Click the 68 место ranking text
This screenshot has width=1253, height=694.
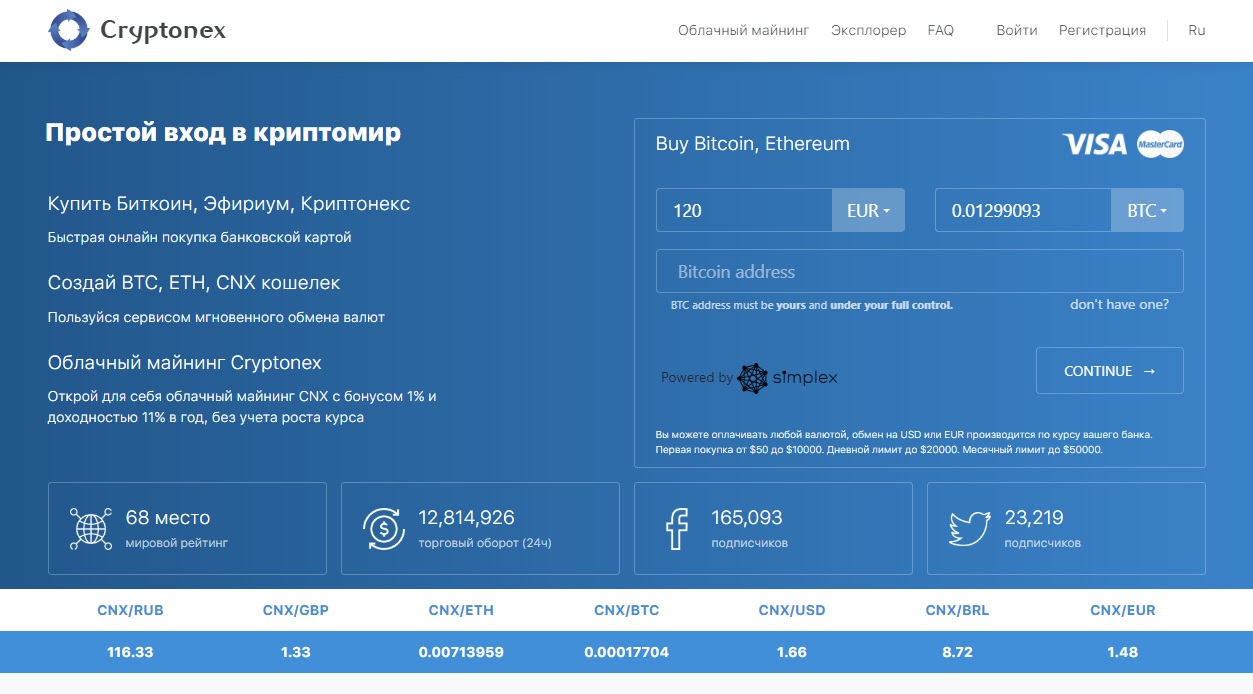(x=168, y=518)
